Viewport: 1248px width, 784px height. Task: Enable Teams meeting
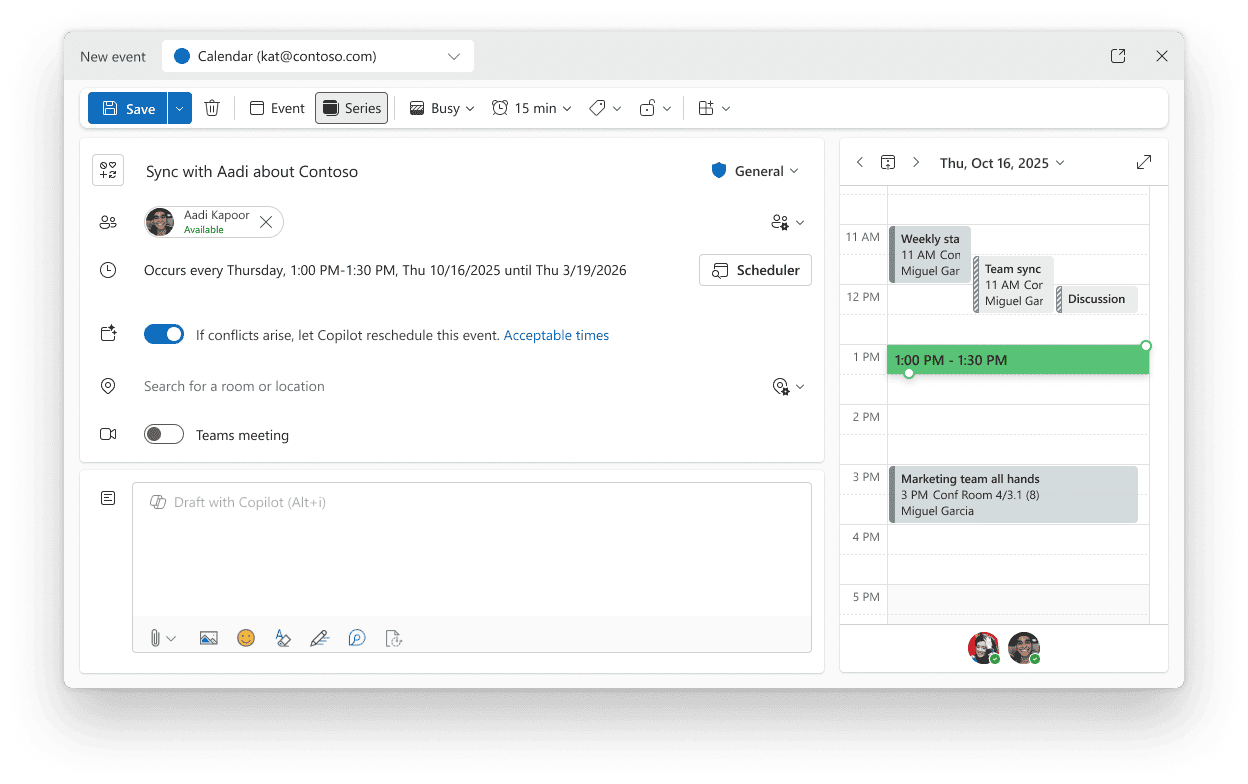(164, 434)
